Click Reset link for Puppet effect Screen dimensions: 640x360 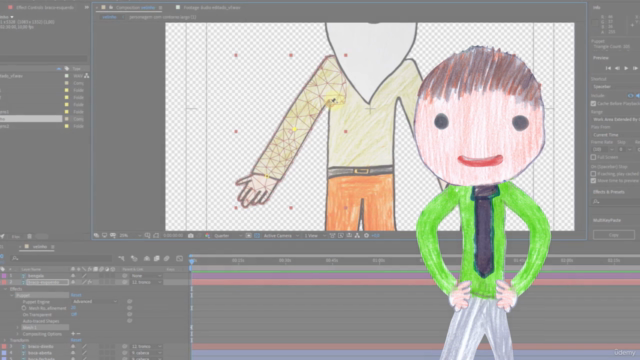(76, 295)
